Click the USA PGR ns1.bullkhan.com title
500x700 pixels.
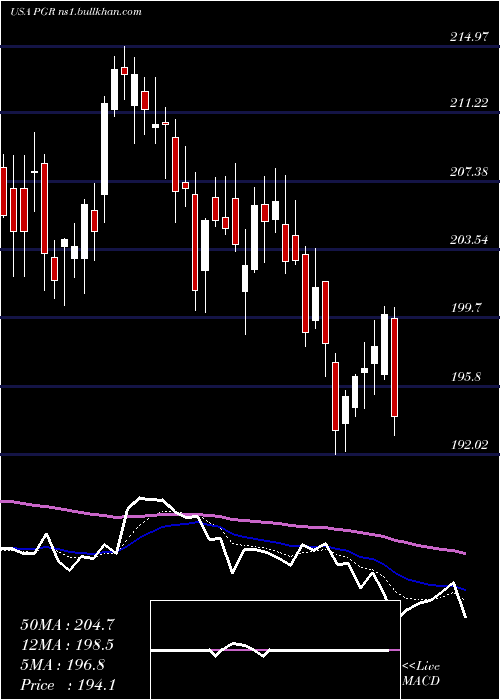point(76,12)
